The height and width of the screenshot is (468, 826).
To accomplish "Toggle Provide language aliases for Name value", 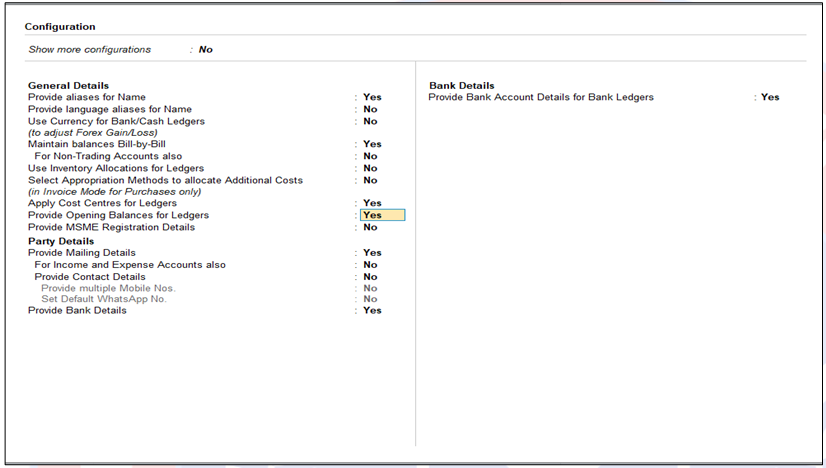I will click(370, 109).
